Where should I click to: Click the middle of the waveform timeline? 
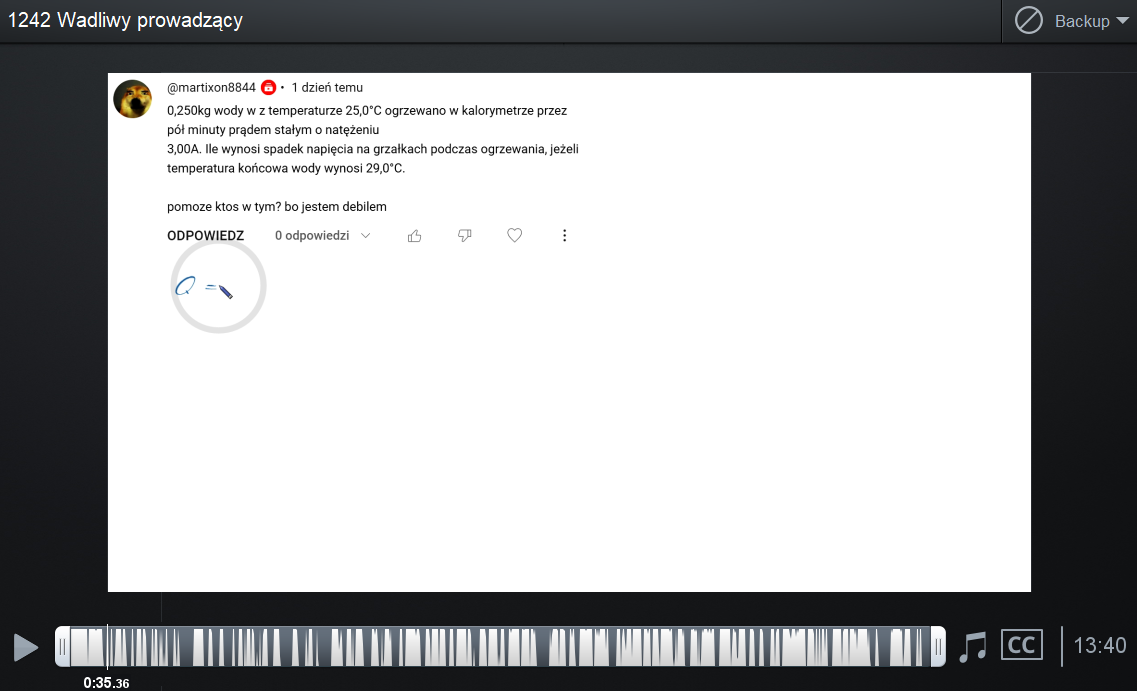[x=500, y=647]
